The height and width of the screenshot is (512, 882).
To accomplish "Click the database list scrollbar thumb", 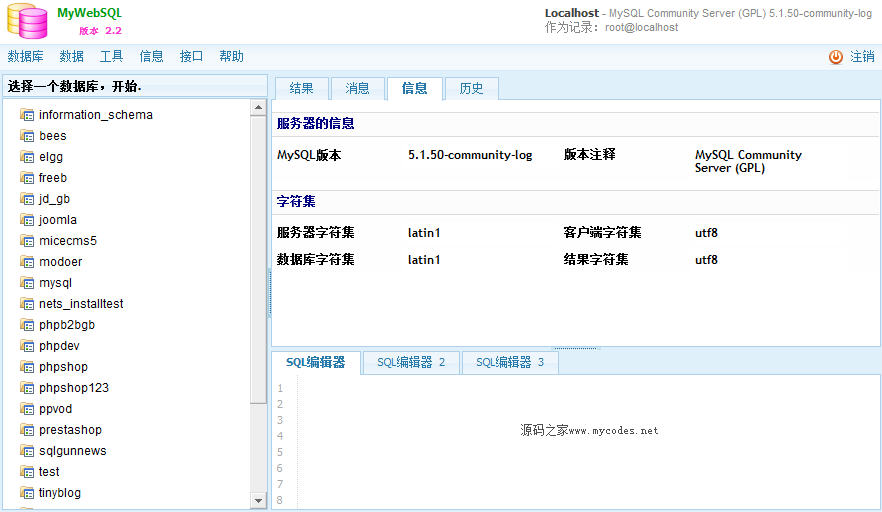I will pos(258,259).
